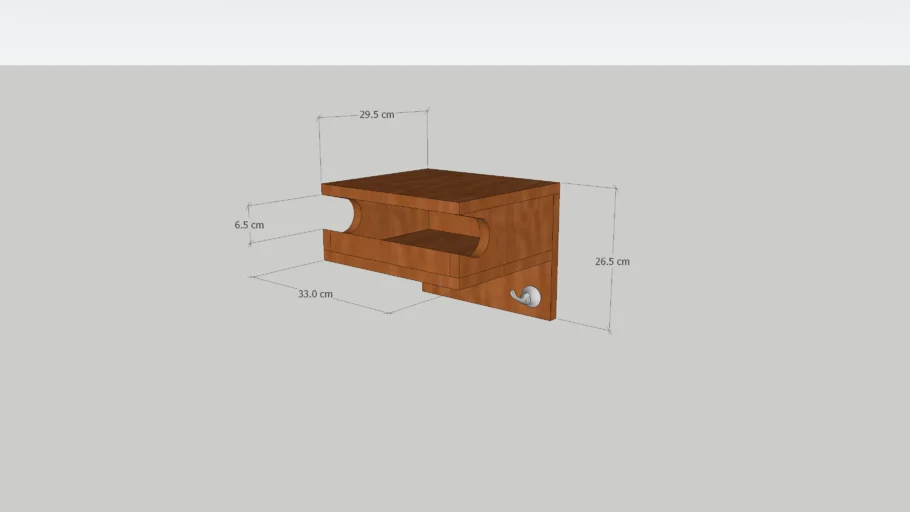
Task: Select the 26.5 cm height label
Action: [612, 261]
